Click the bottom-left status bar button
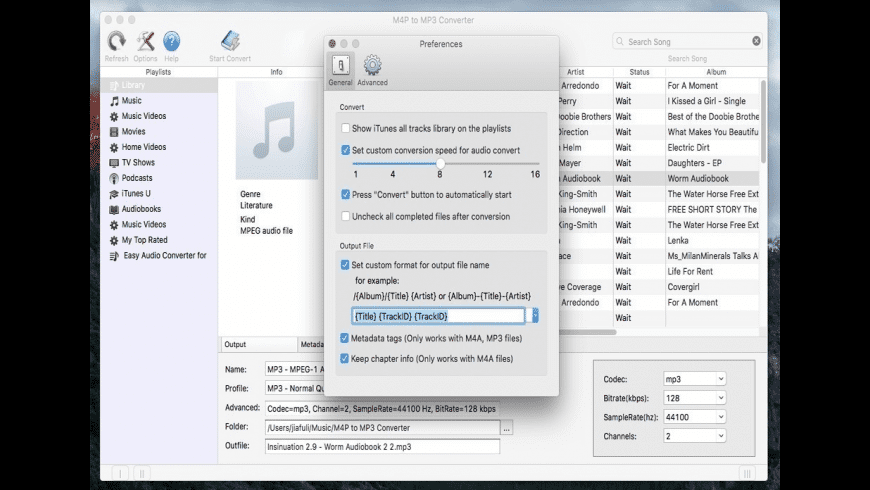Image resolution: width=870 pixels, height=490 pixels. coord(120,473)
